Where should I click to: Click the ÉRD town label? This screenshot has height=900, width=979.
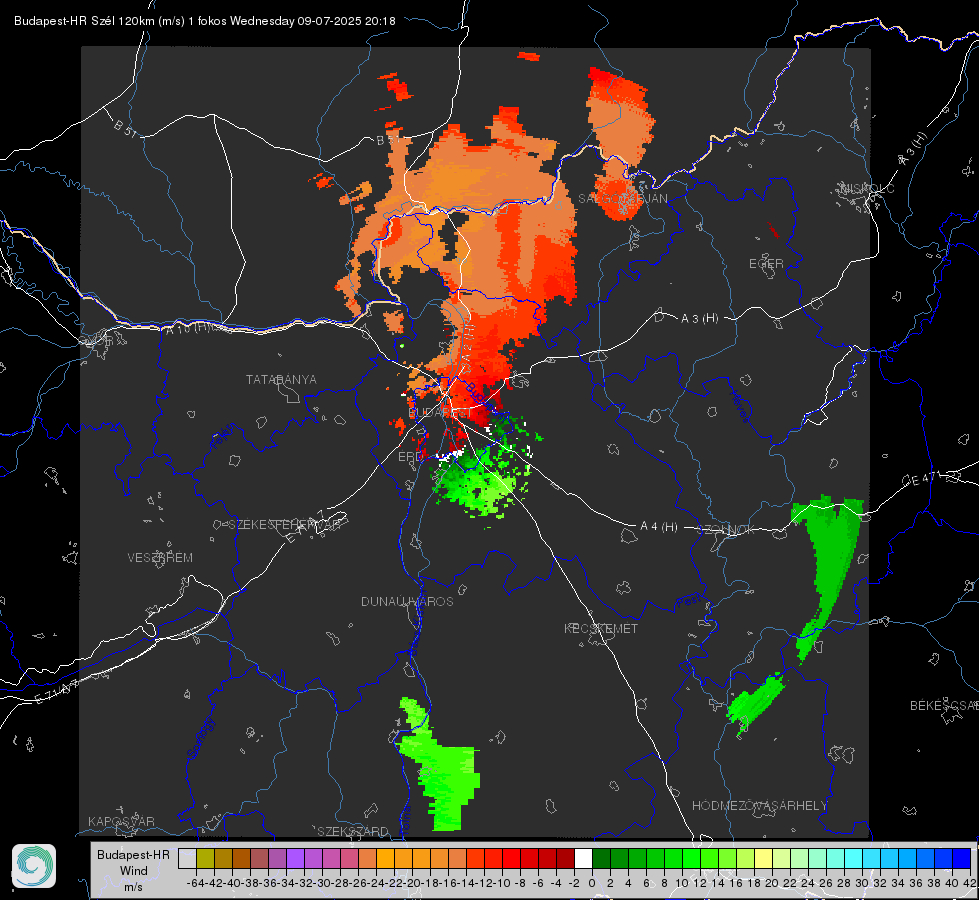click(x=410, y=457)
